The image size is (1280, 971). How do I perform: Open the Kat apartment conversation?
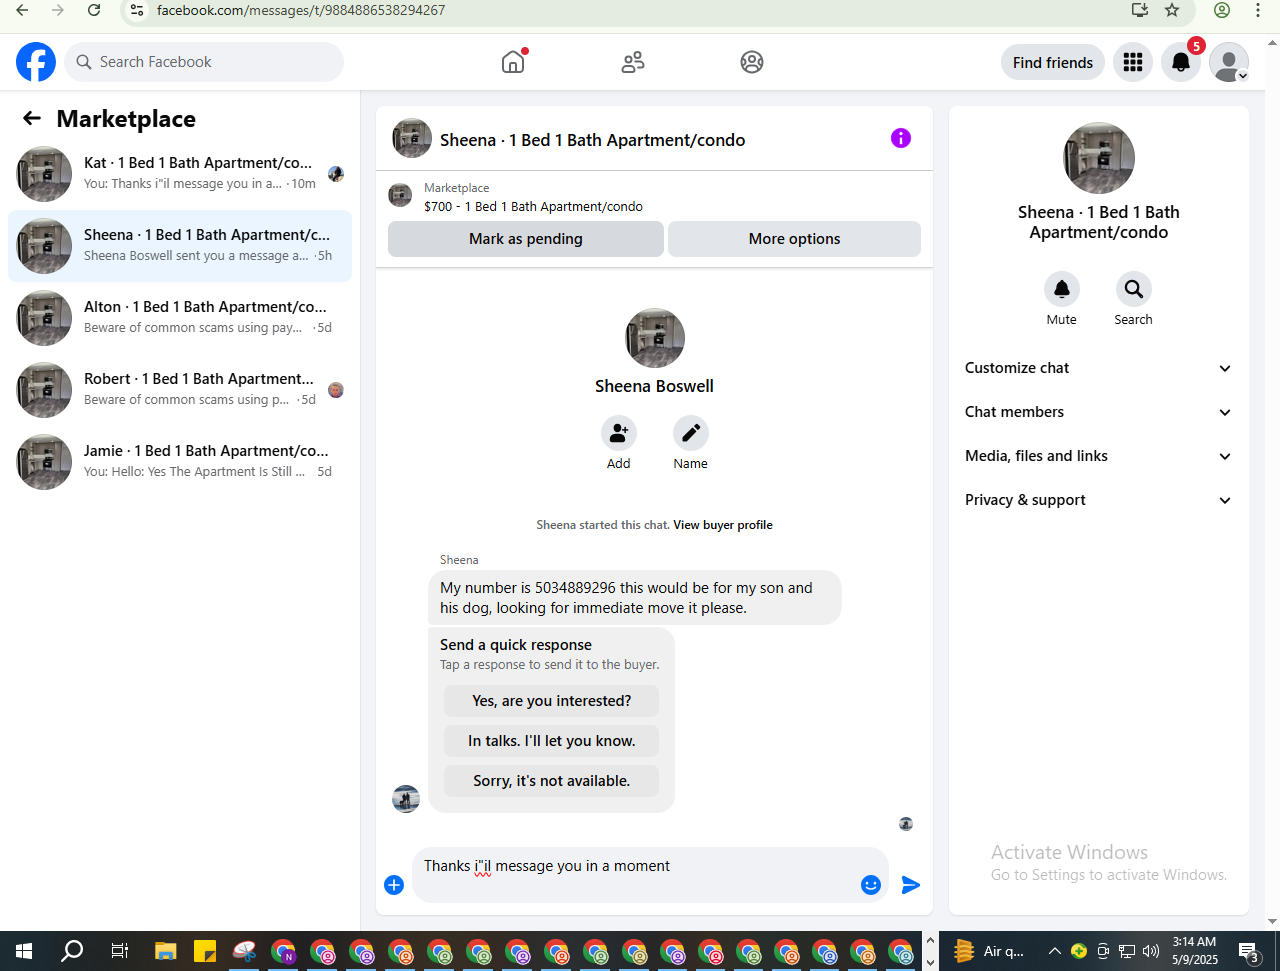(x=180, y=174)
